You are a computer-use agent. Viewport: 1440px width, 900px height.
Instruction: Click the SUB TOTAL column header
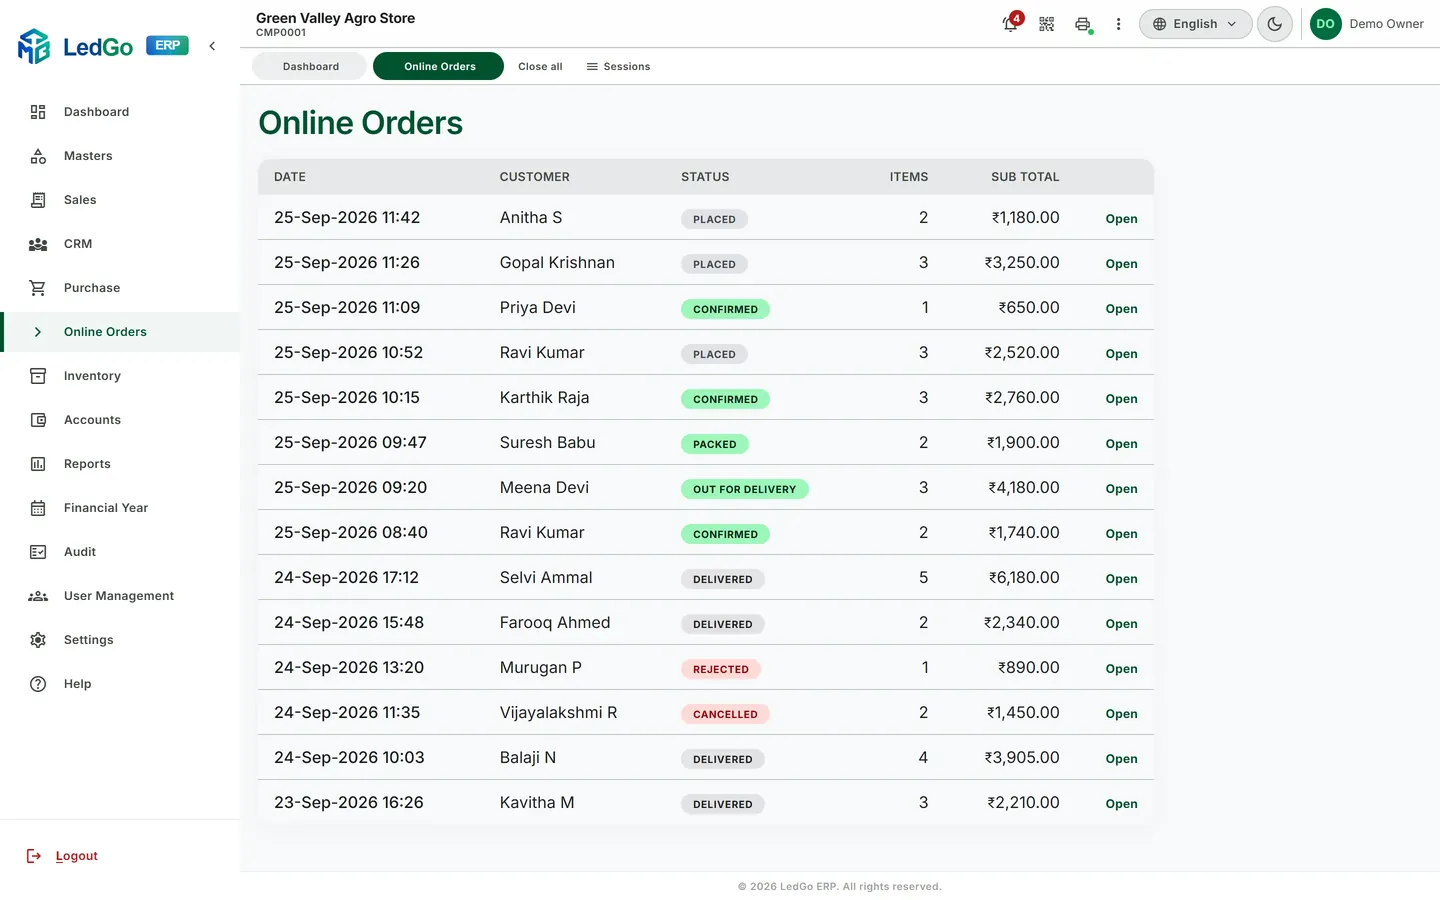coord(1025,177)
